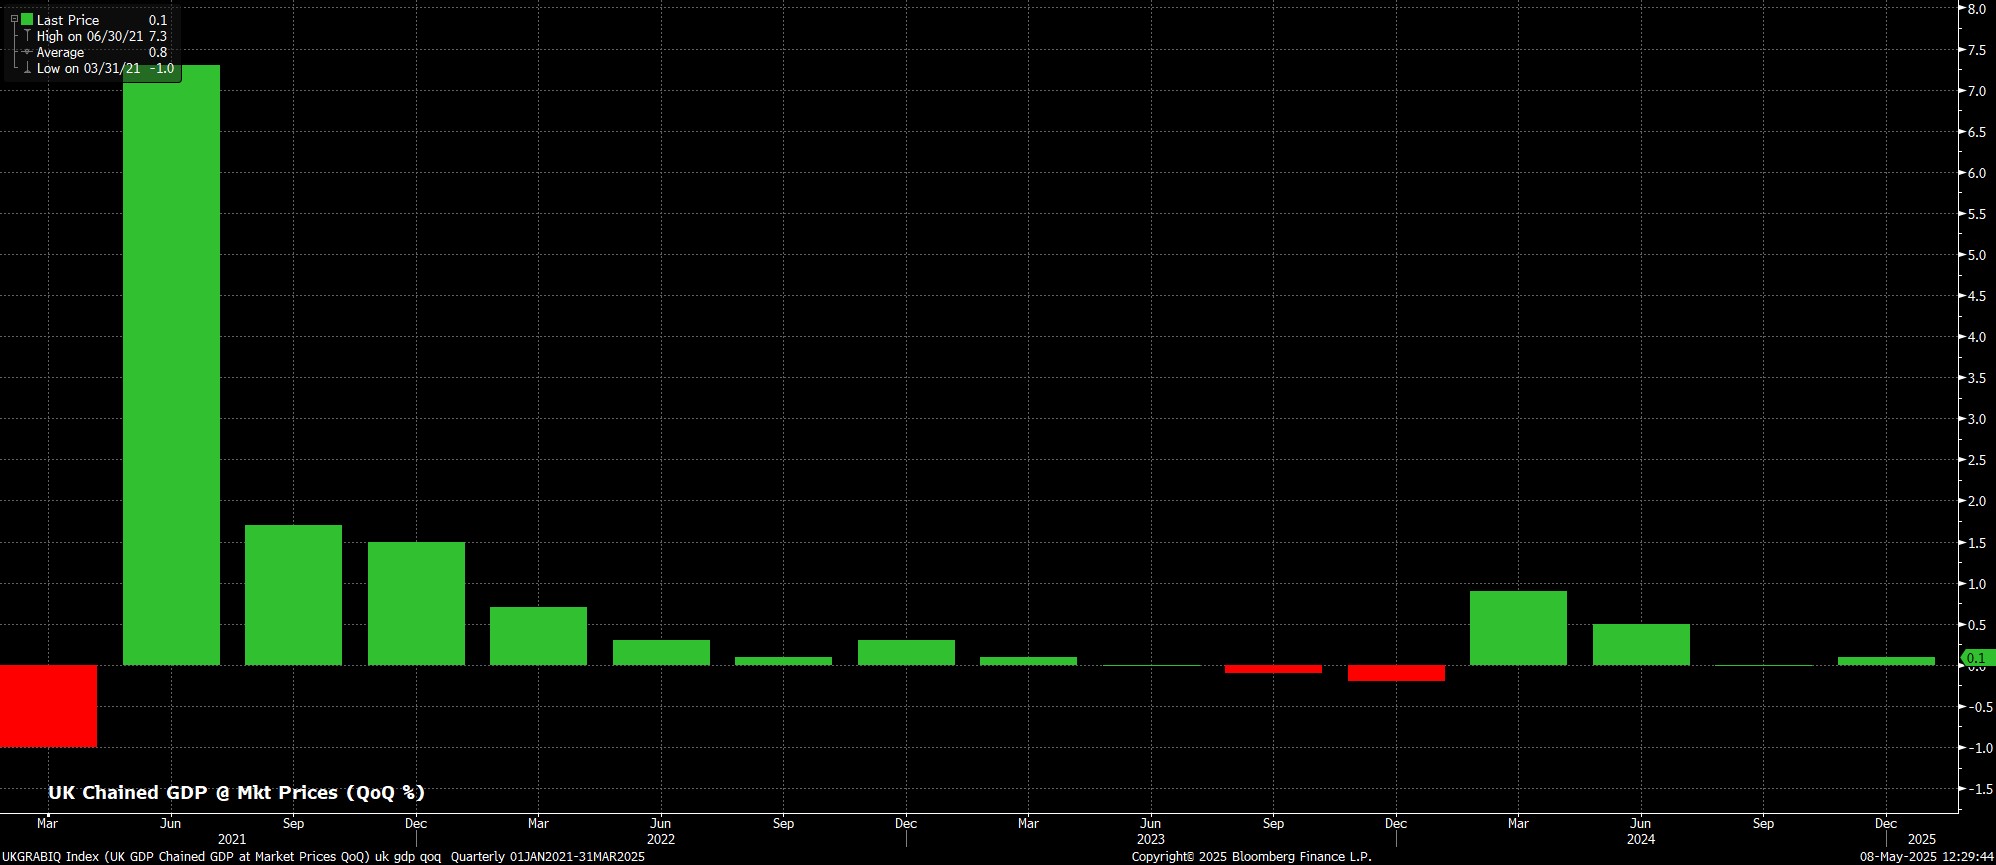Click the 3.0 y-axis label
1996x865 pixels.
coord(1977,419)
